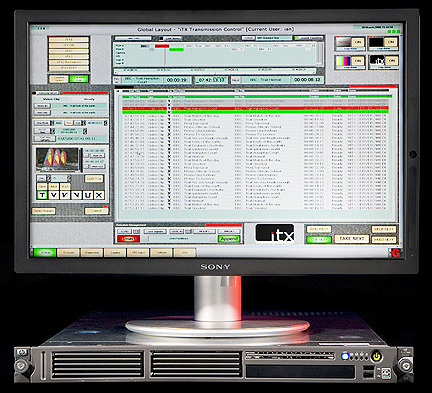The image size is (432, 393).
Task: Select the U-shaped transition icon
Action: pyautogui.click(x=88, y=195)
